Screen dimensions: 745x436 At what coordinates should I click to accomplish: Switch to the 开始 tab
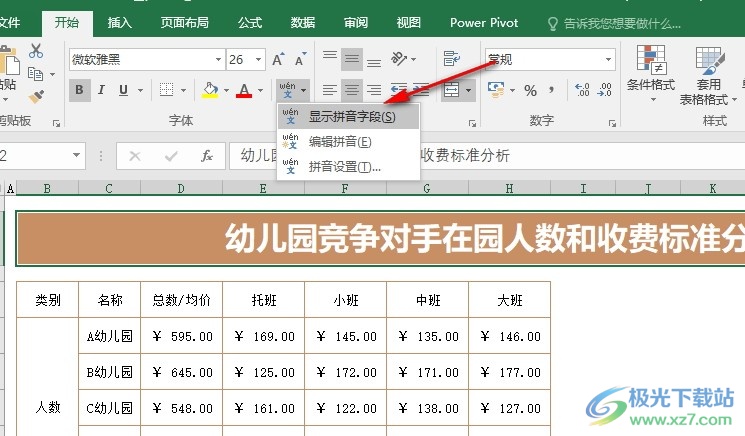point(67,22)
